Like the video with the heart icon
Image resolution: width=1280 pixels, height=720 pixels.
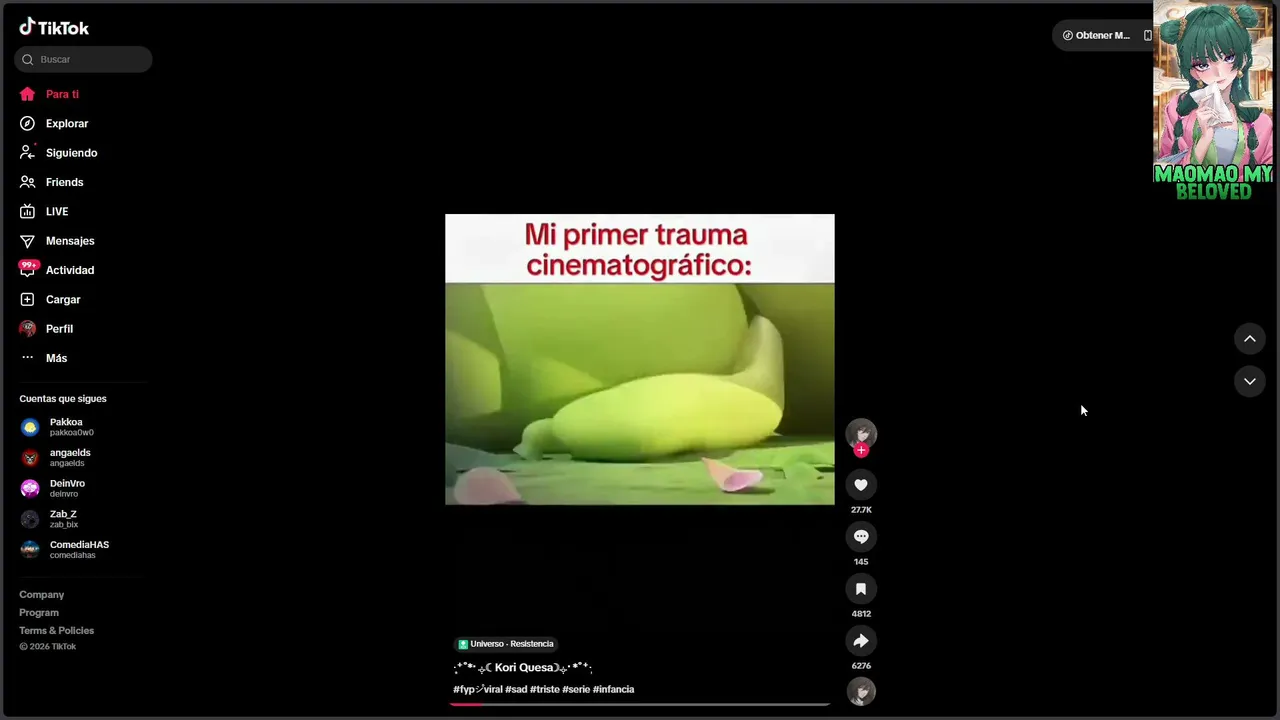click(x=861, y=485)
